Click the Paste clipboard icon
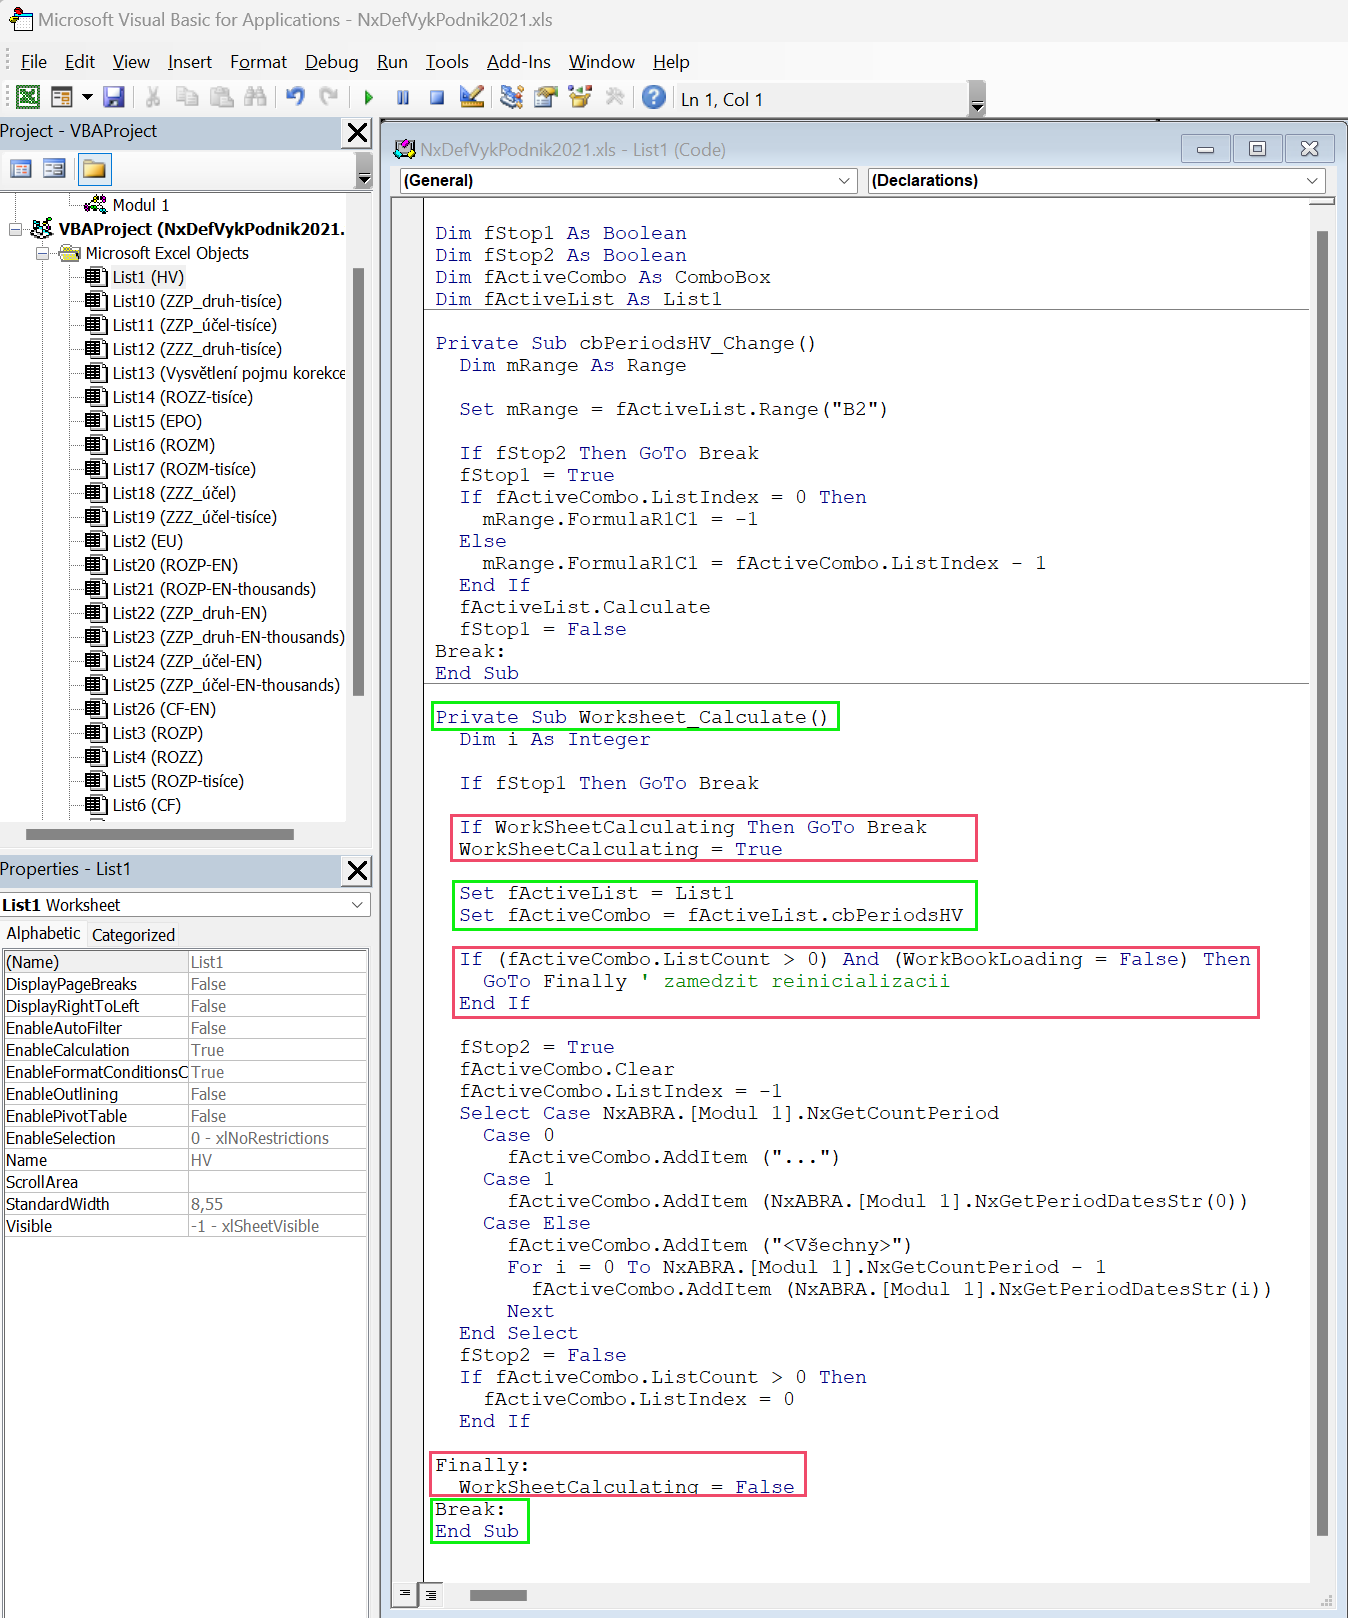1348x1618 pixels. pos(222,97)
